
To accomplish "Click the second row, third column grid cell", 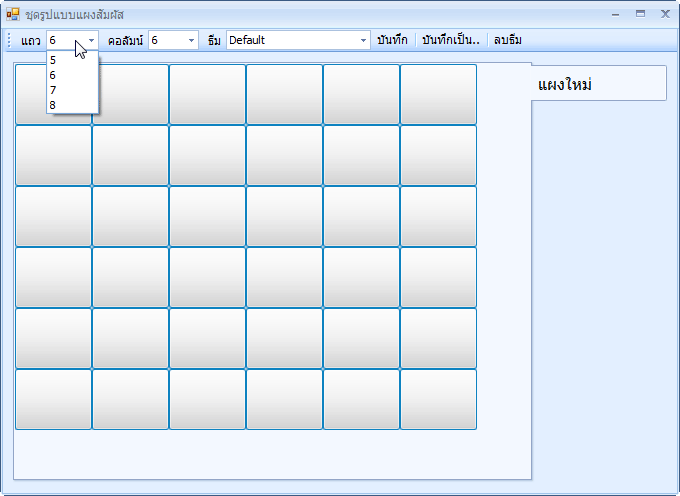I will (x=207, y=156).
